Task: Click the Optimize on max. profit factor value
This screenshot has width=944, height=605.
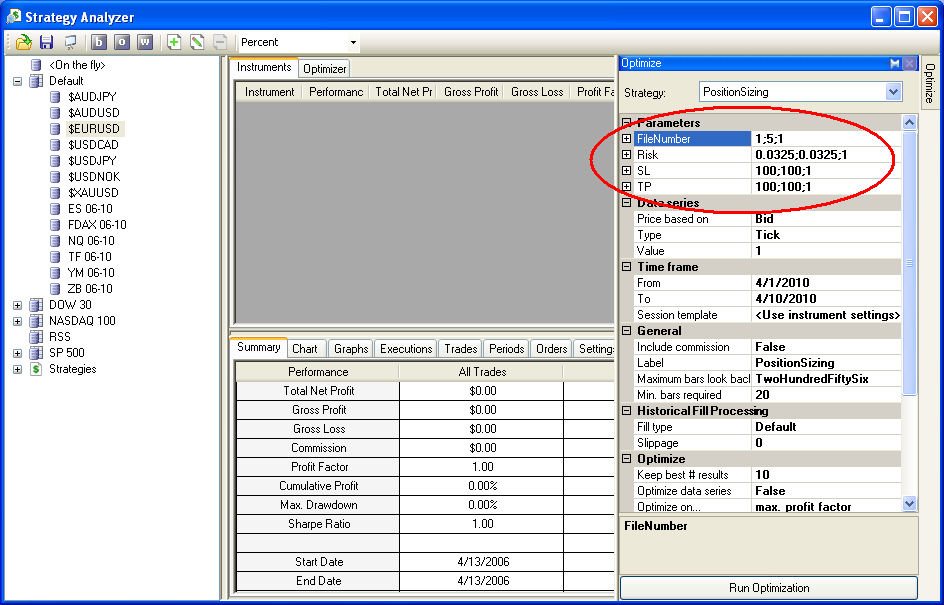Action: coord(827,507)
